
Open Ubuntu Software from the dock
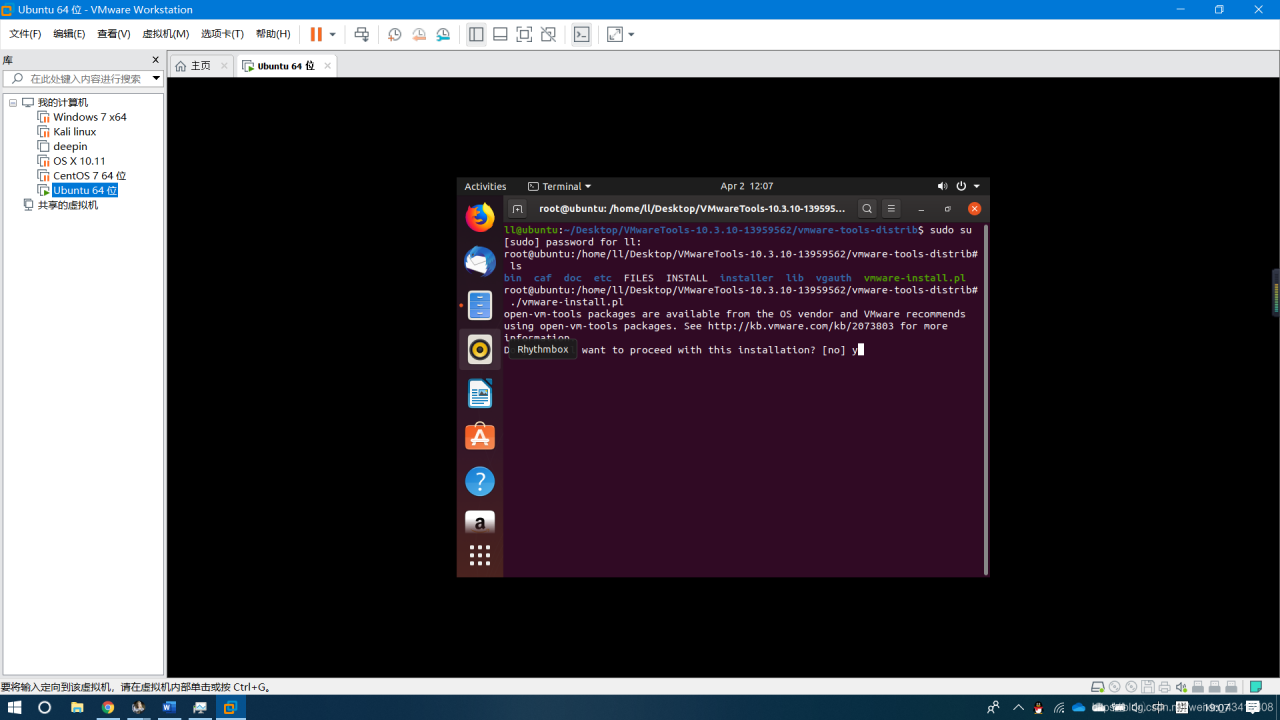(480, 437)
